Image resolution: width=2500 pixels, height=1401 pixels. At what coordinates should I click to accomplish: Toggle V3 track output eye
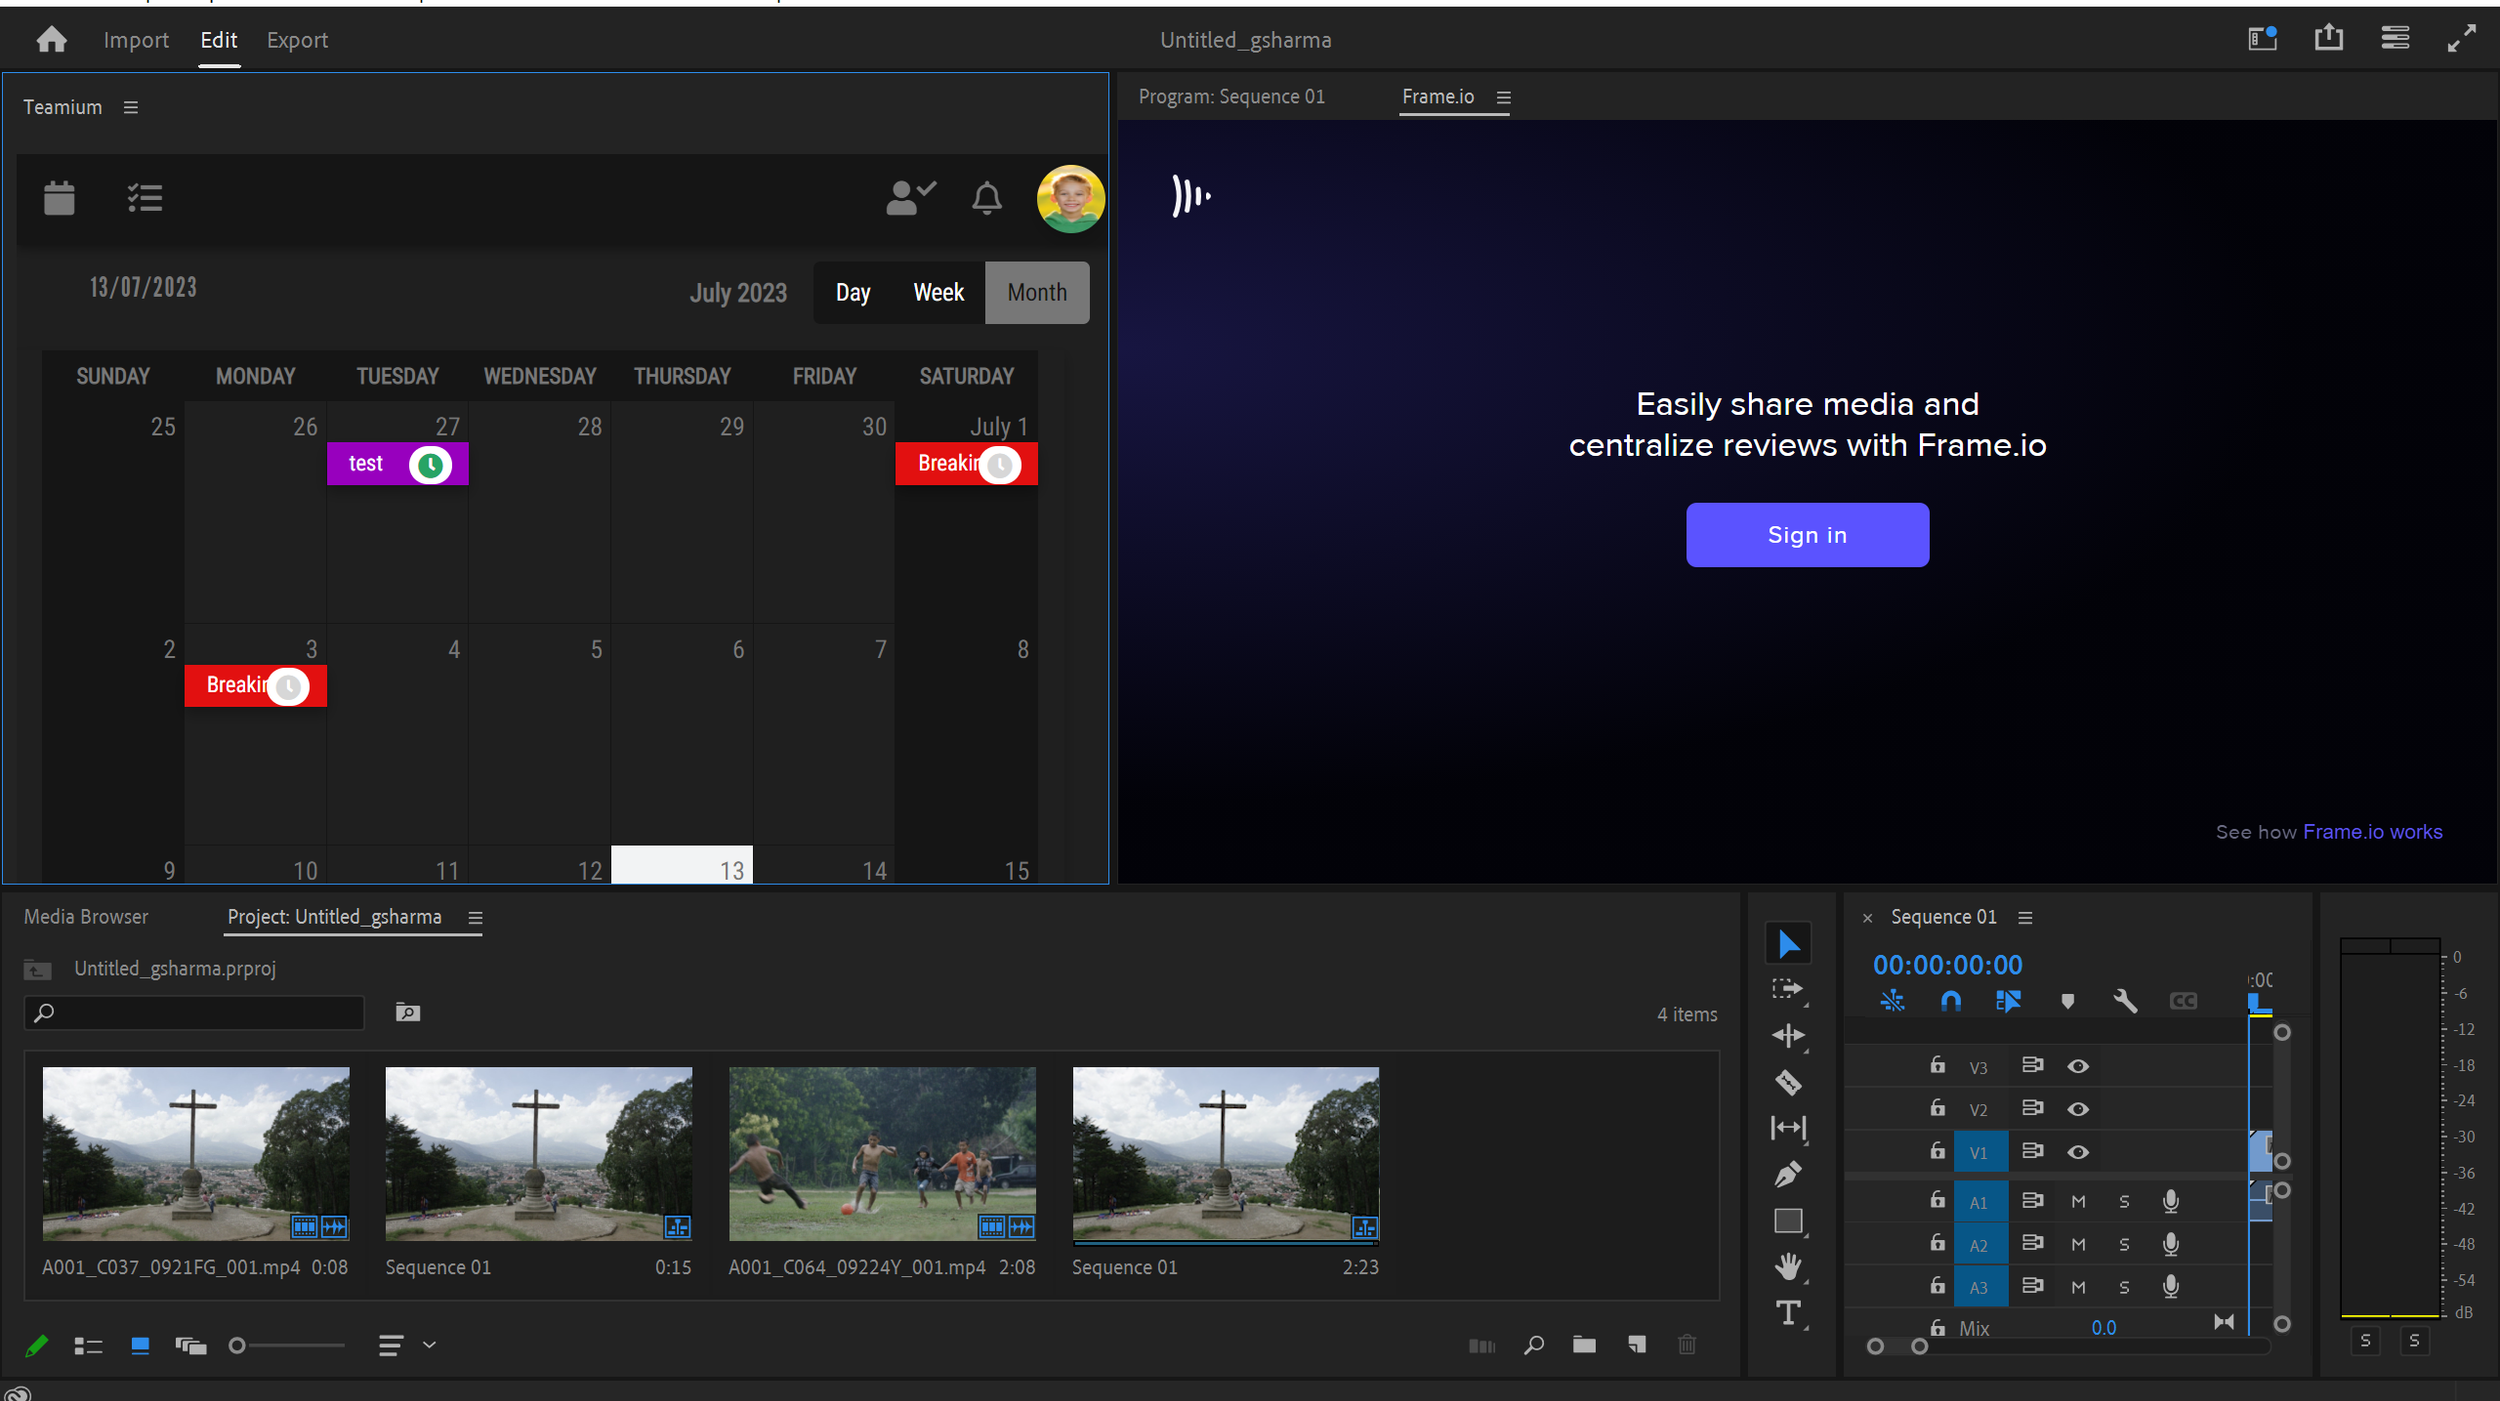click(2078, 1066)
